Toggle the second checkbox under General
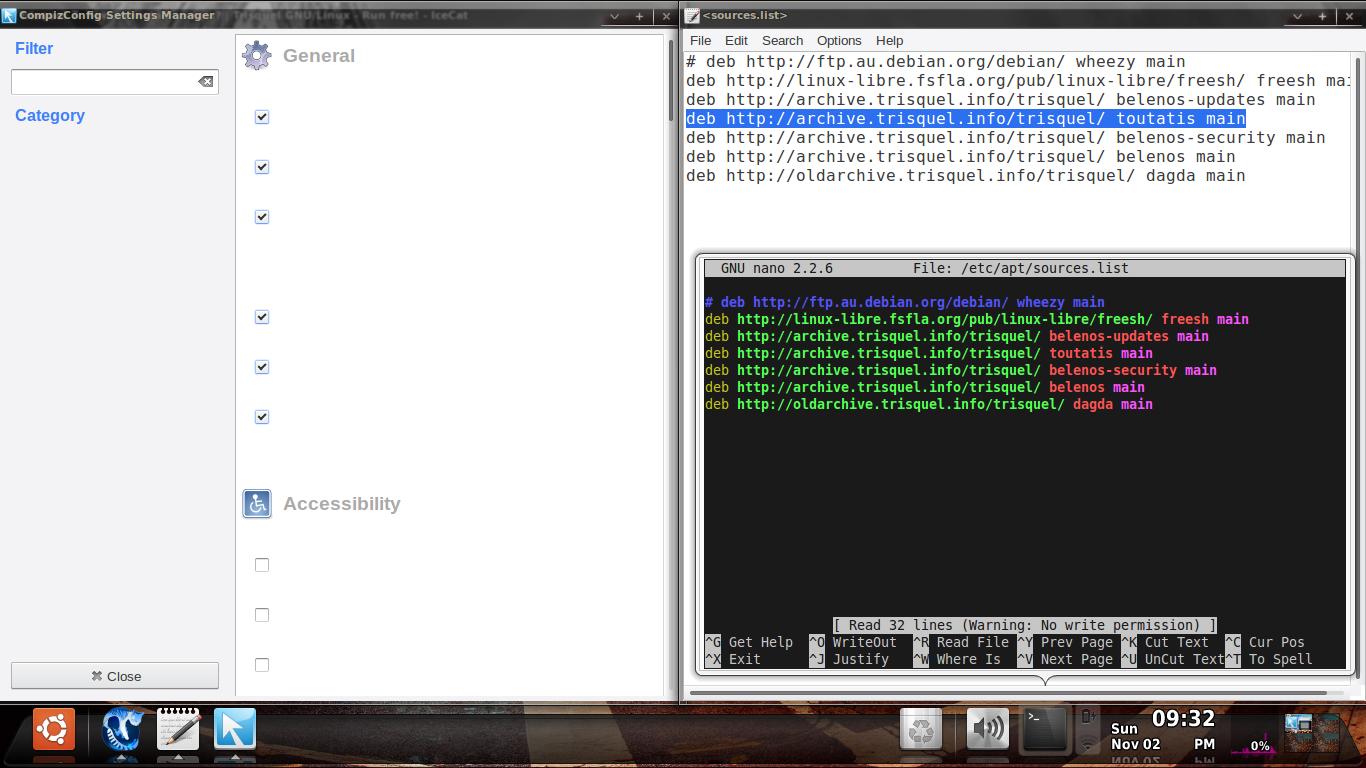1366x768 pixels. pyautogui.click(x=262, y=167)
